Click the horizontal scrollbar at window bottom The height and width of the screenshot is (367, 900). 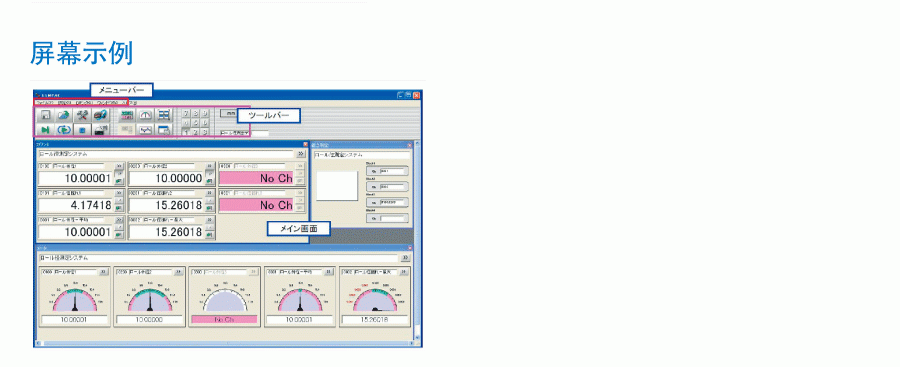[226, 343]
